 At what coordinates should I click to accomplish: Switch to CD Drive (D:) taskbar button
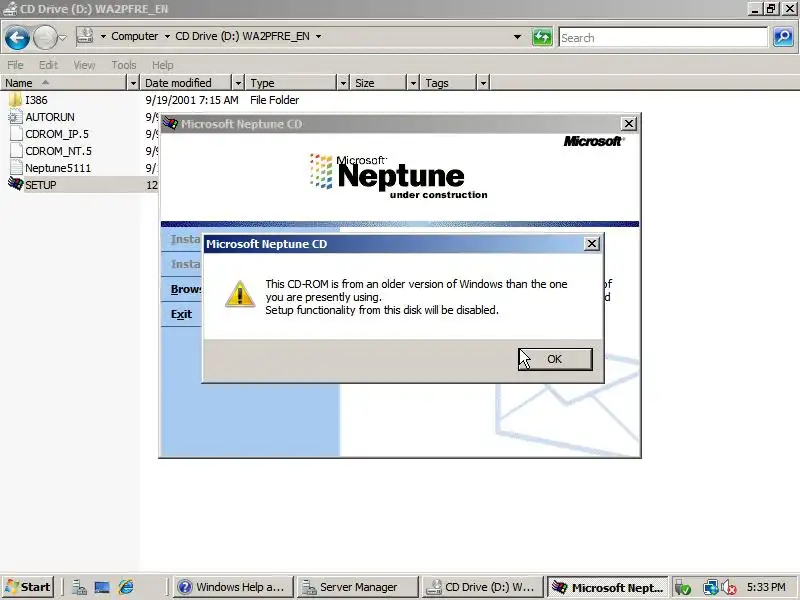[483, 587]
